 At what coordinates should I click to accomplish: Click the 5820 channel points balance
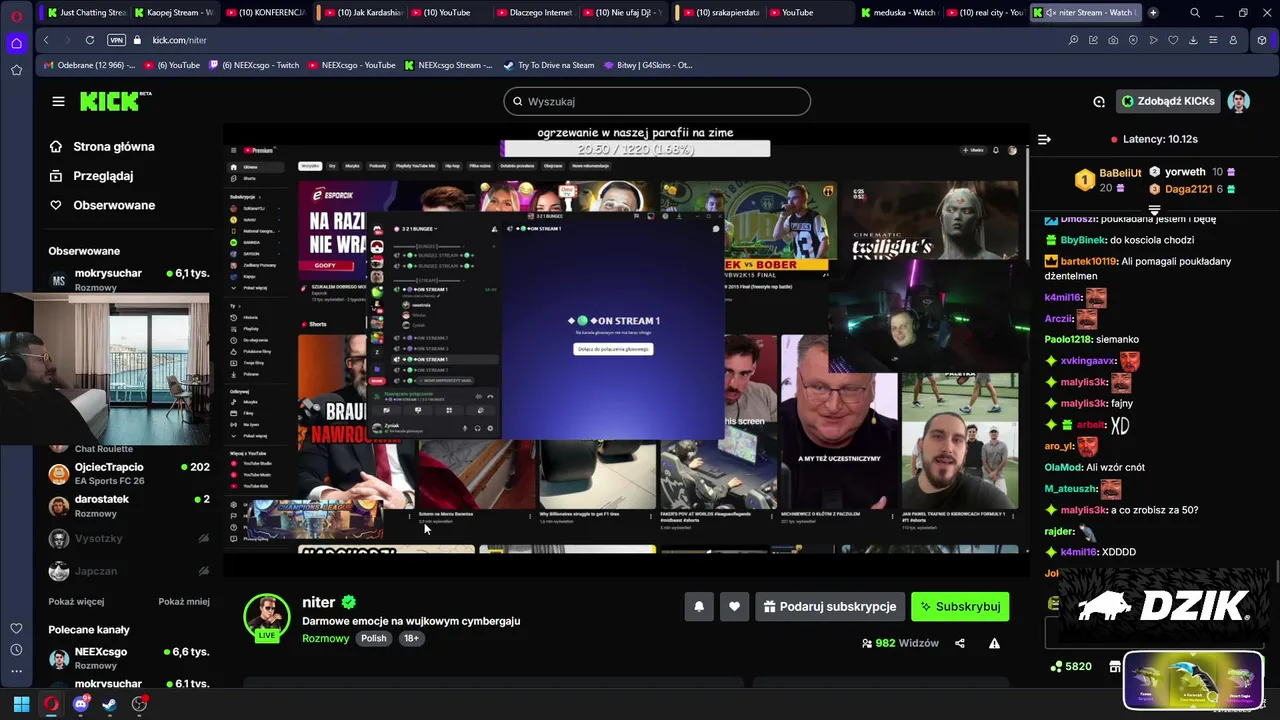coord(1070,666)
